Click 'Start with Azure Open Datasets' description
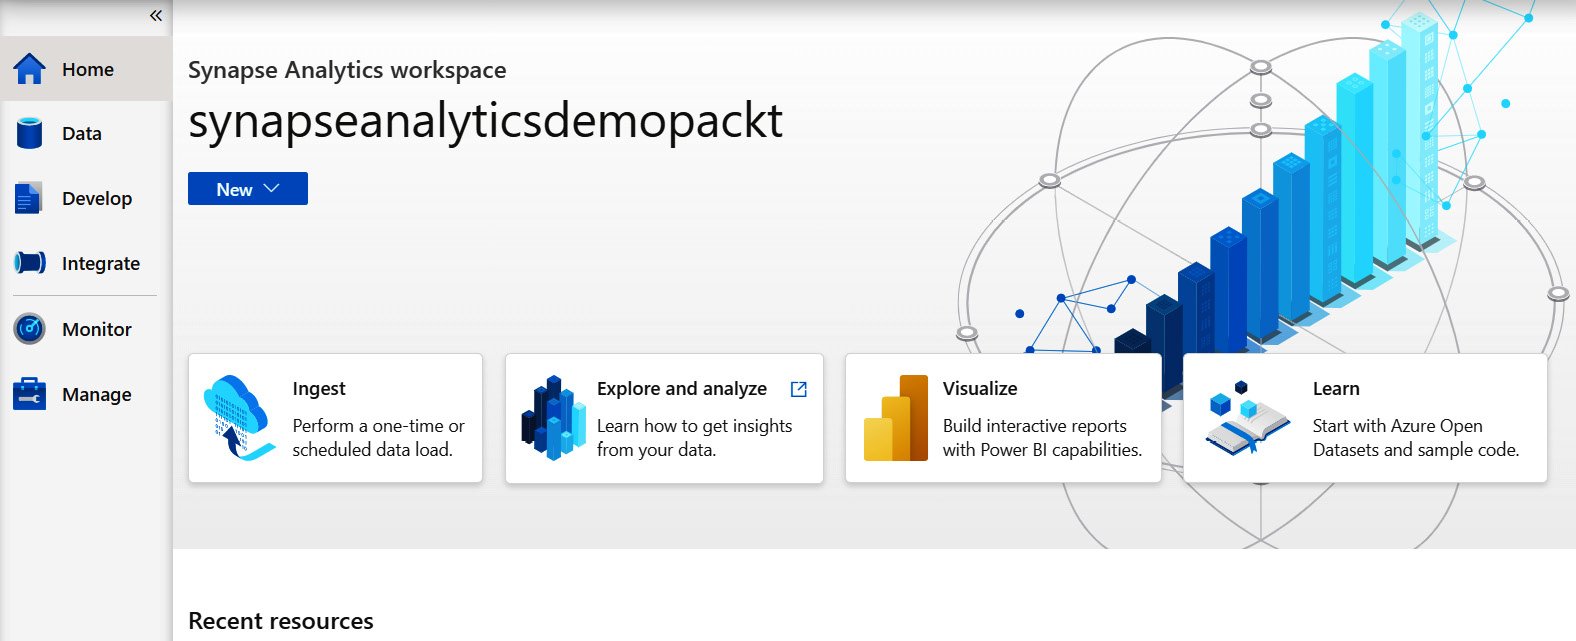1576x641 pixels. point(1416,438)
